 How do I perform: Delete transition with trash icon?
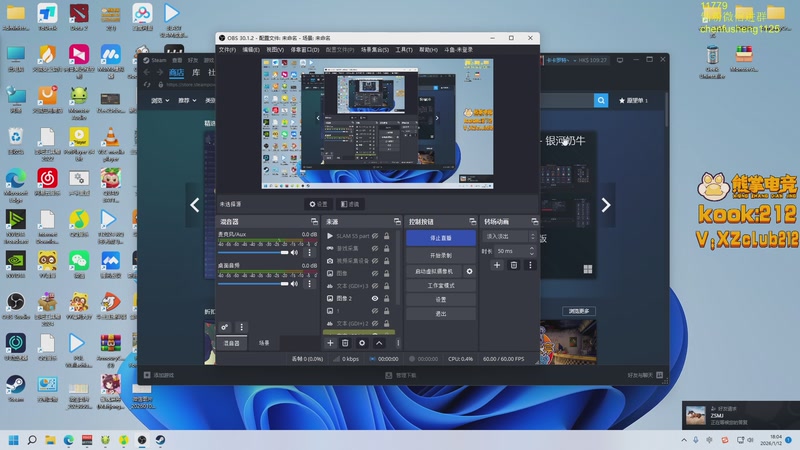[x=514, y=265]
